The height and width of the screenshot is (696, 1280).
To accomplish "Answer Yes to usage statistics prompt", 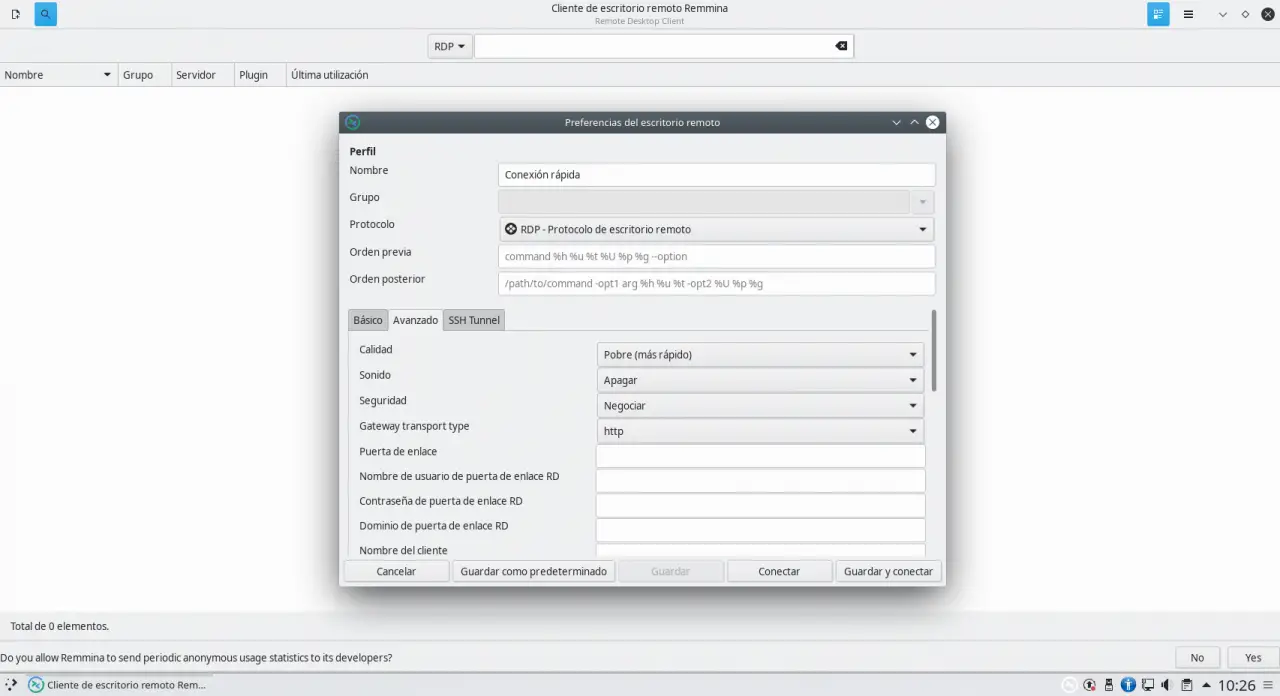I will point(1253,658).
